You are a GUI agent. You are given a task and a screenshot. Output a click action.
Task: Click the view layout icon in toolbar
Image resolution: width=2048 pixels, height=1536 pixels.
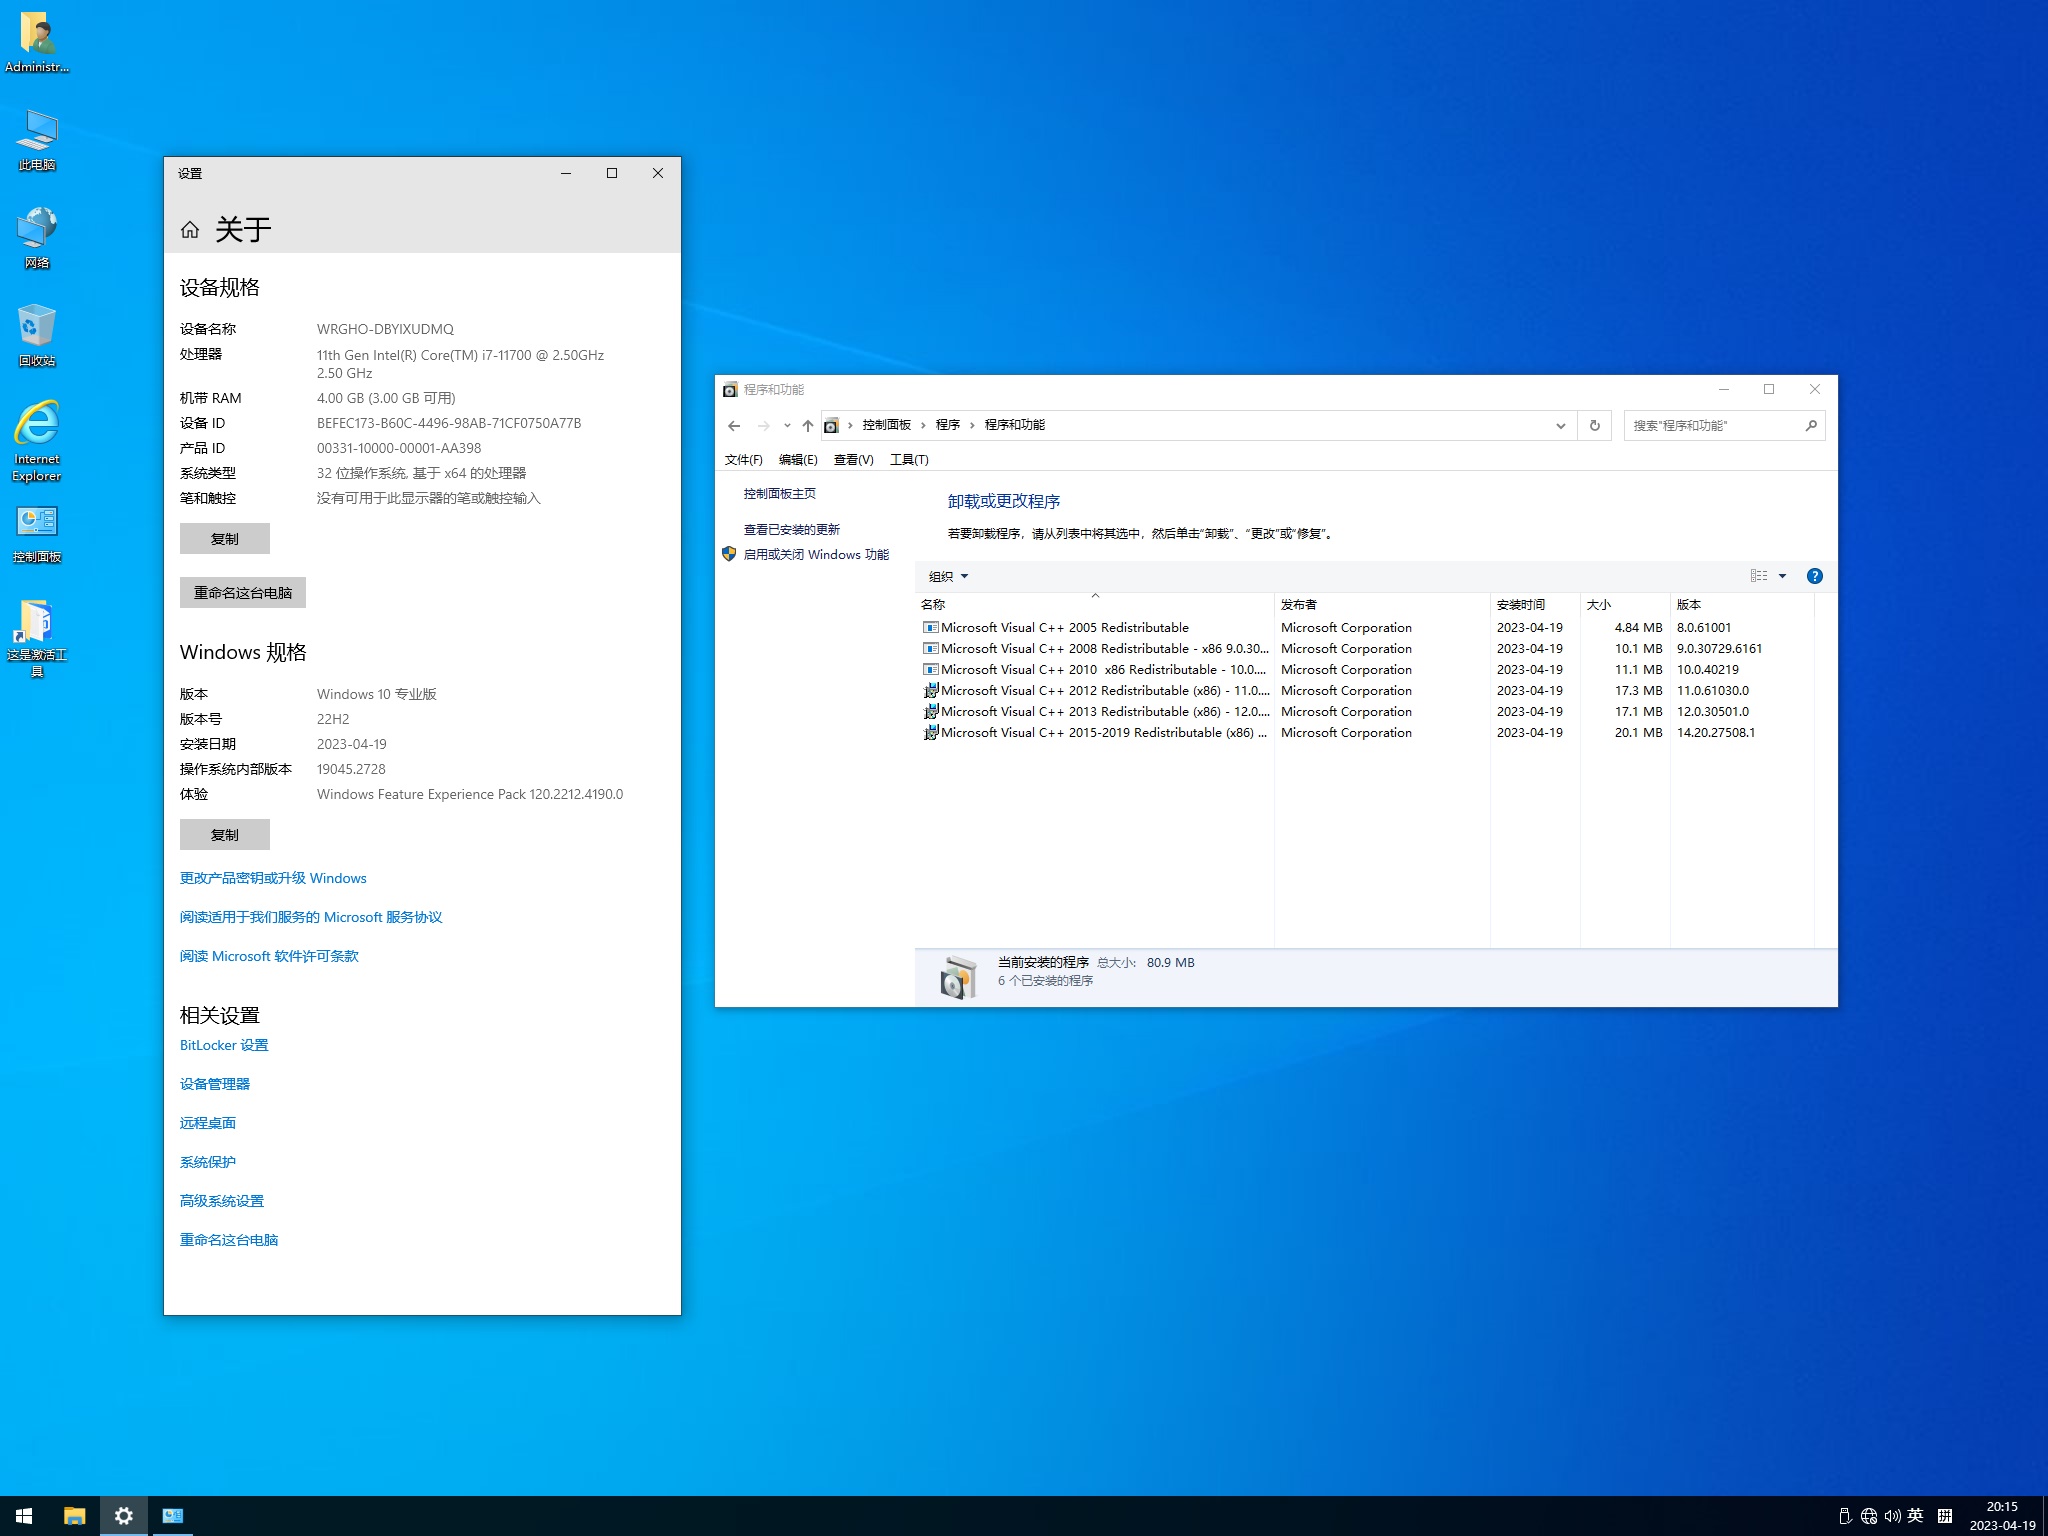(x=1759, y=576)
